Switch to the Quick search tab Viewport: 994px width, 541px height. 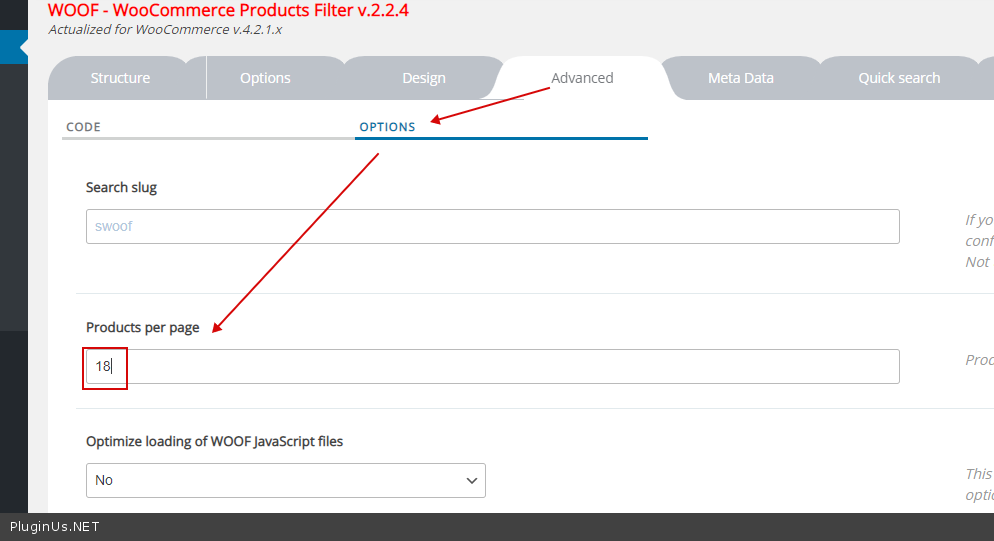899,78
